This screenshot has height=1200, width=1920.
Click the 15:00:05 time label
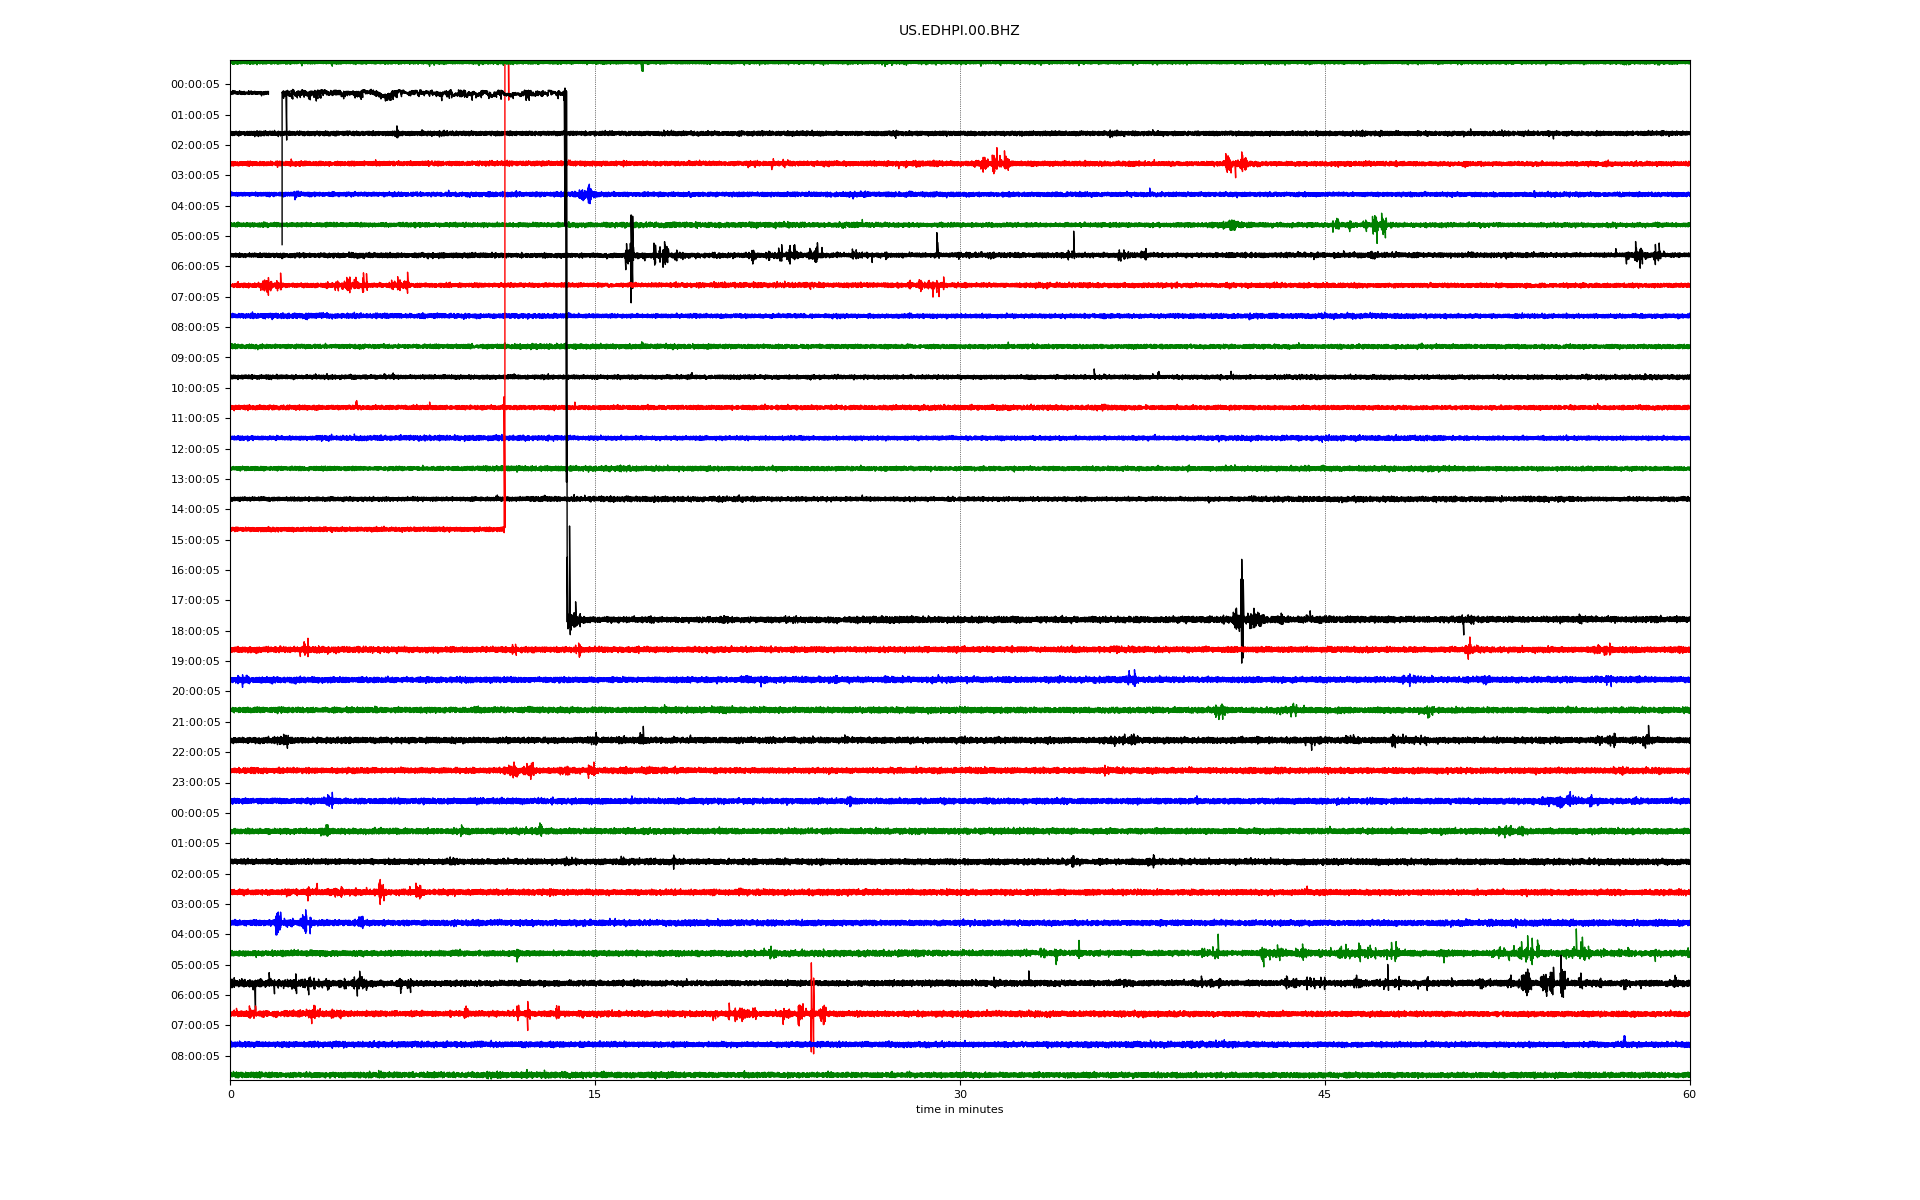pyautogui.click(x=195, y=540)
